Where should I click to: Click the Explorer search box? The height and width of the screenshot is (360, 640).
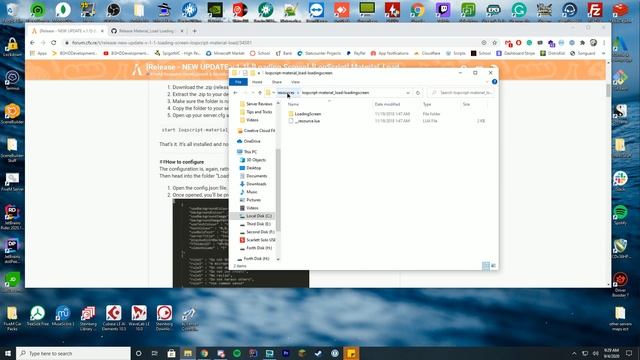(462, 93)
